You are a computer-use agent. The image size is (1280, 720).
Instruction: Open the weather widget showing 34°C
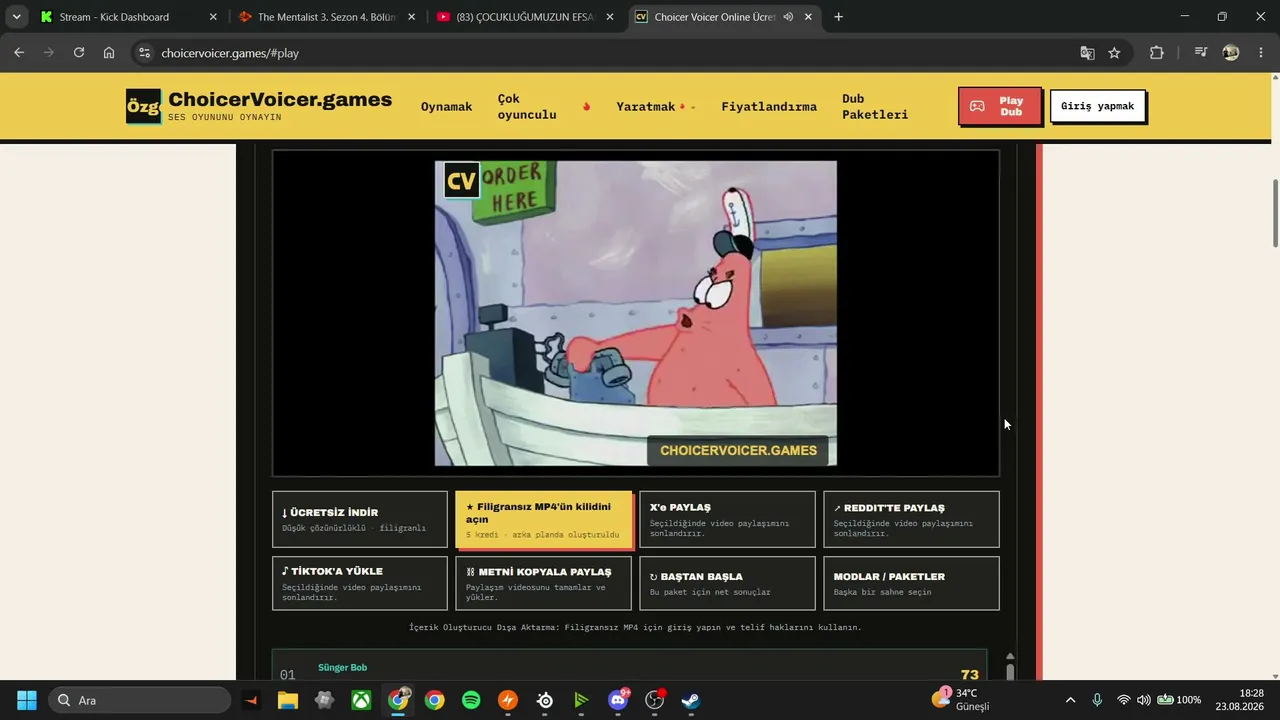pyautogui.click(x=960, y=700)
